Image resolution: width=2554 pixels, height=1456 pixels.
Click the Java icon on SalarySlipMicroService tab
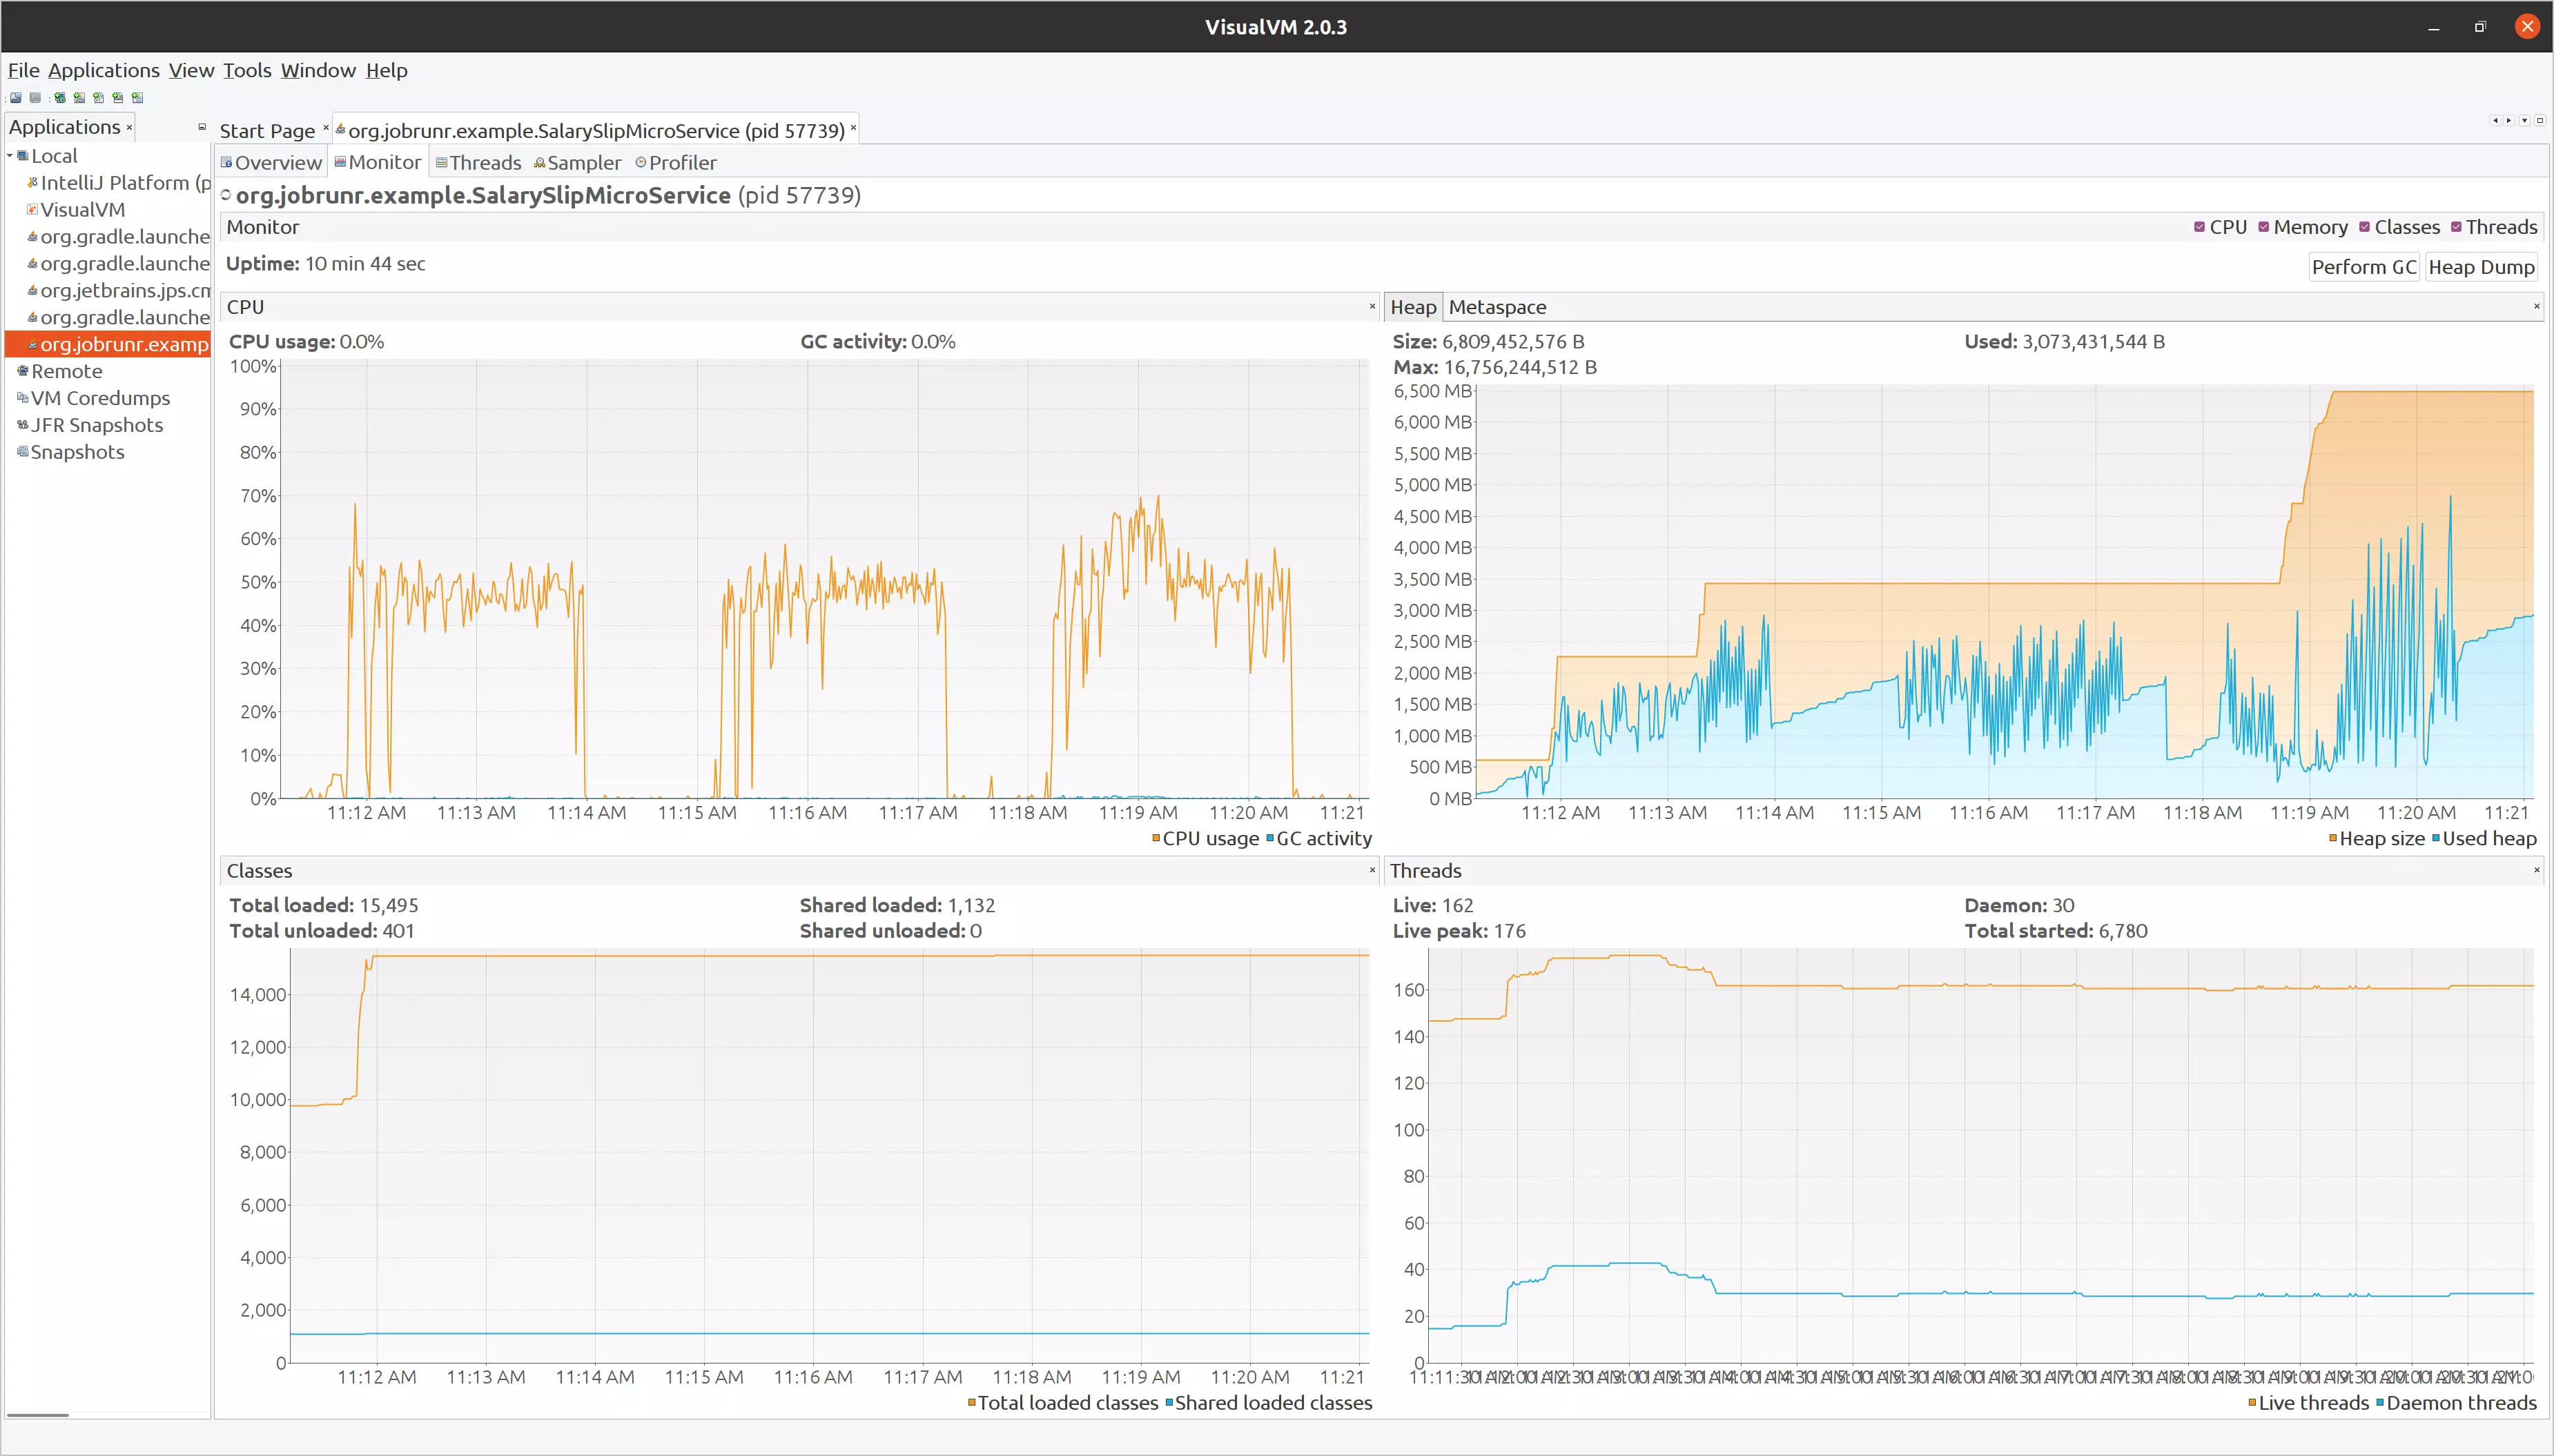coord(340,129)
